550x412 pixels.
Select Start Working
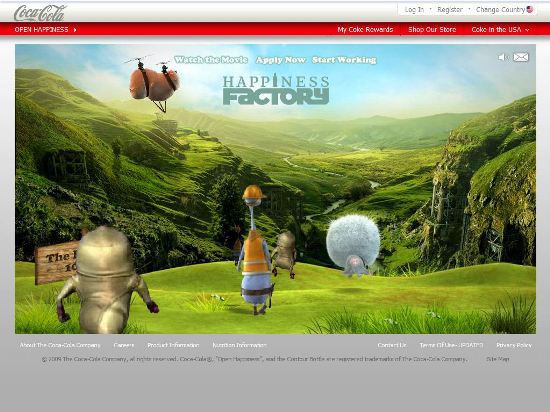point(344,60)
